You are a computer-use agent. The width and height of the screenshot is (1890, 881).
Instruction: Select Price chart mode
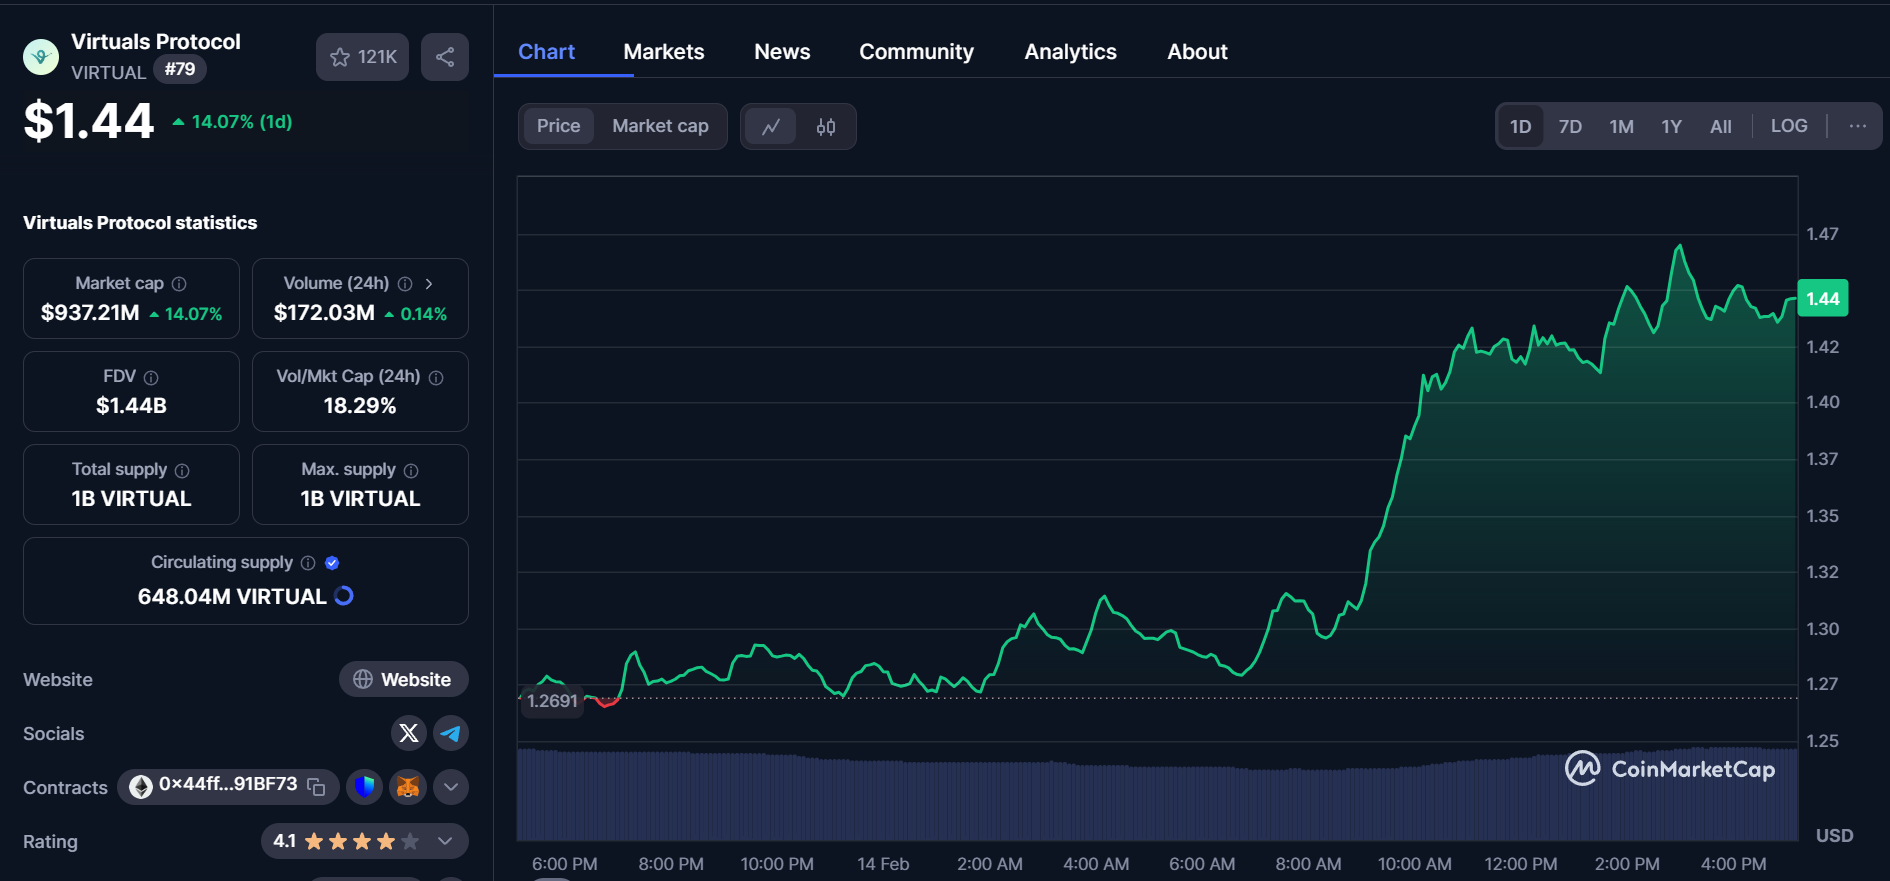pos(558,126)
